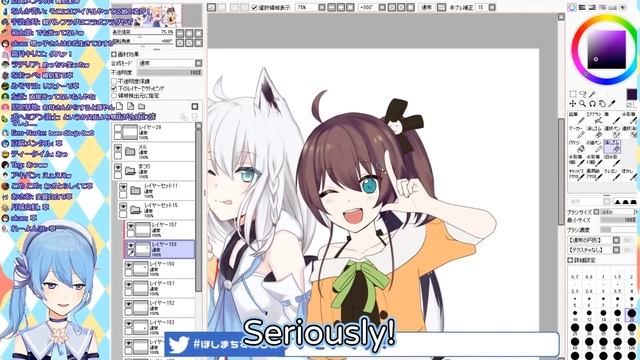Screen dimensions: 640x360
Task: Click the color wheel panel icon
Action: click(x=572, y=7)
